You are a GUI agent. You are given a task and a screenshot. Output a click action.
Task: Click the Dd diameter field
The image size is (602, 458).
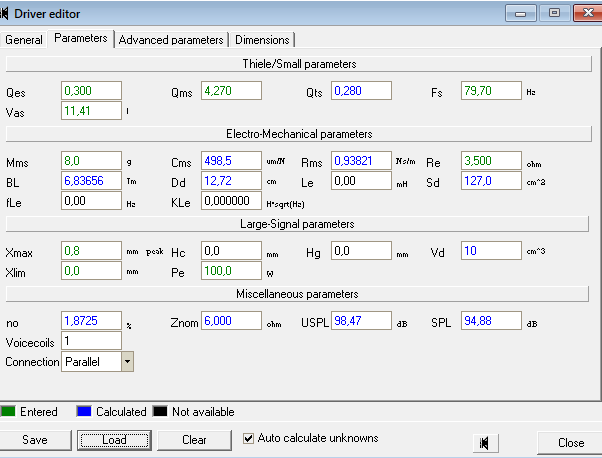[231, 180]
